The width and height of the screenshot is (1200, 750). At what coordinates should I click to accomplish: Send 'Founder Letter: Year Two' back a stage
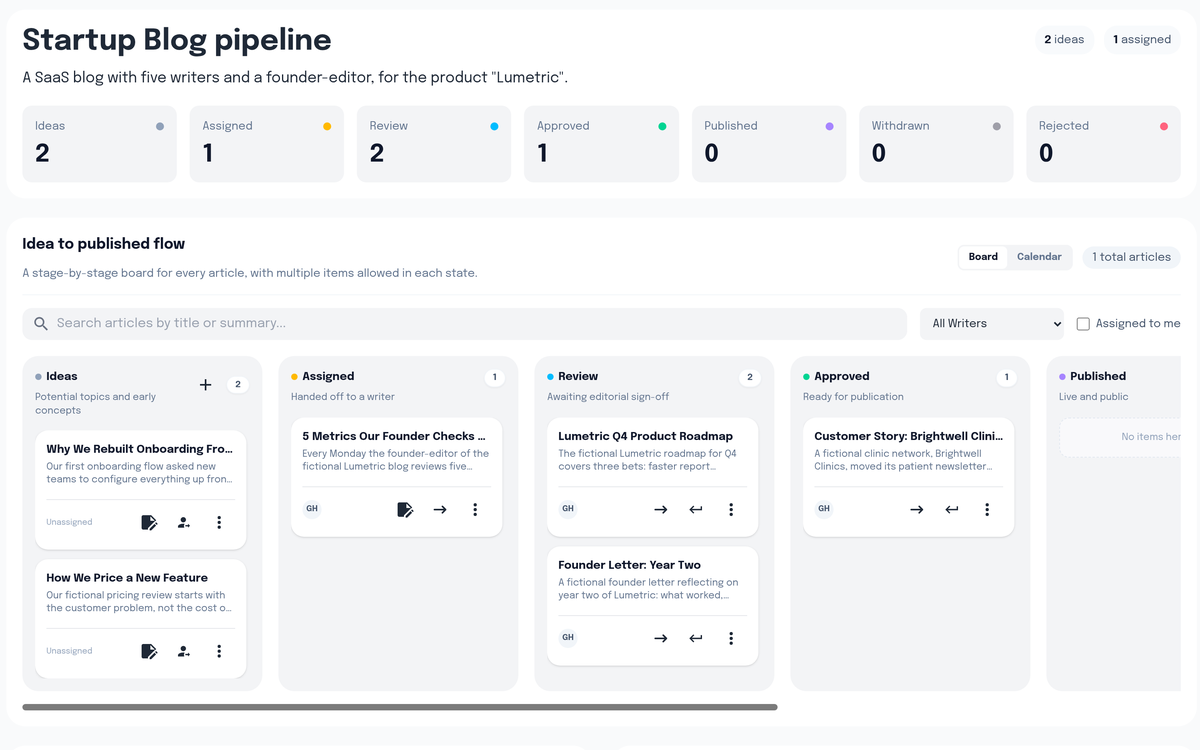coord(696,638)
